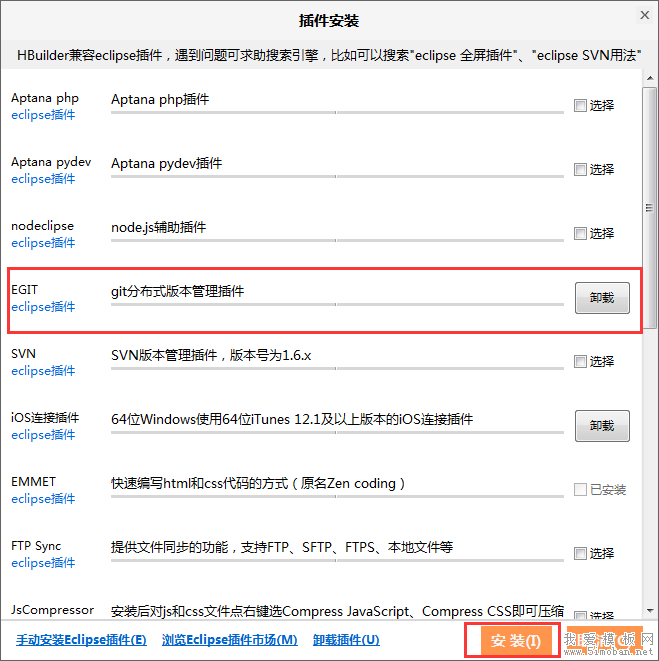Click the 'SVN版本管理插件，版本号为1.6.x' text
Viewport: 659px width, 661px height.
pyautogui.click(x=211, y=355)
